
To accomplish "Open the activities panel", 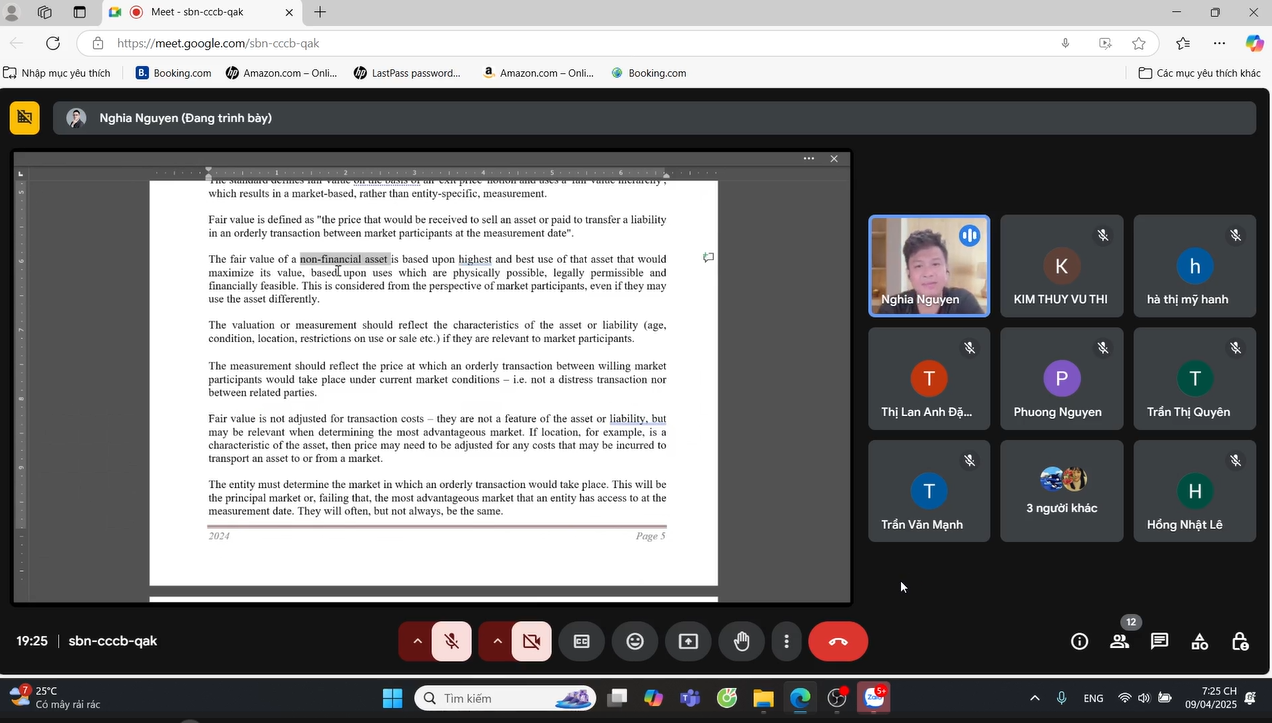I will pos(1199,641).
